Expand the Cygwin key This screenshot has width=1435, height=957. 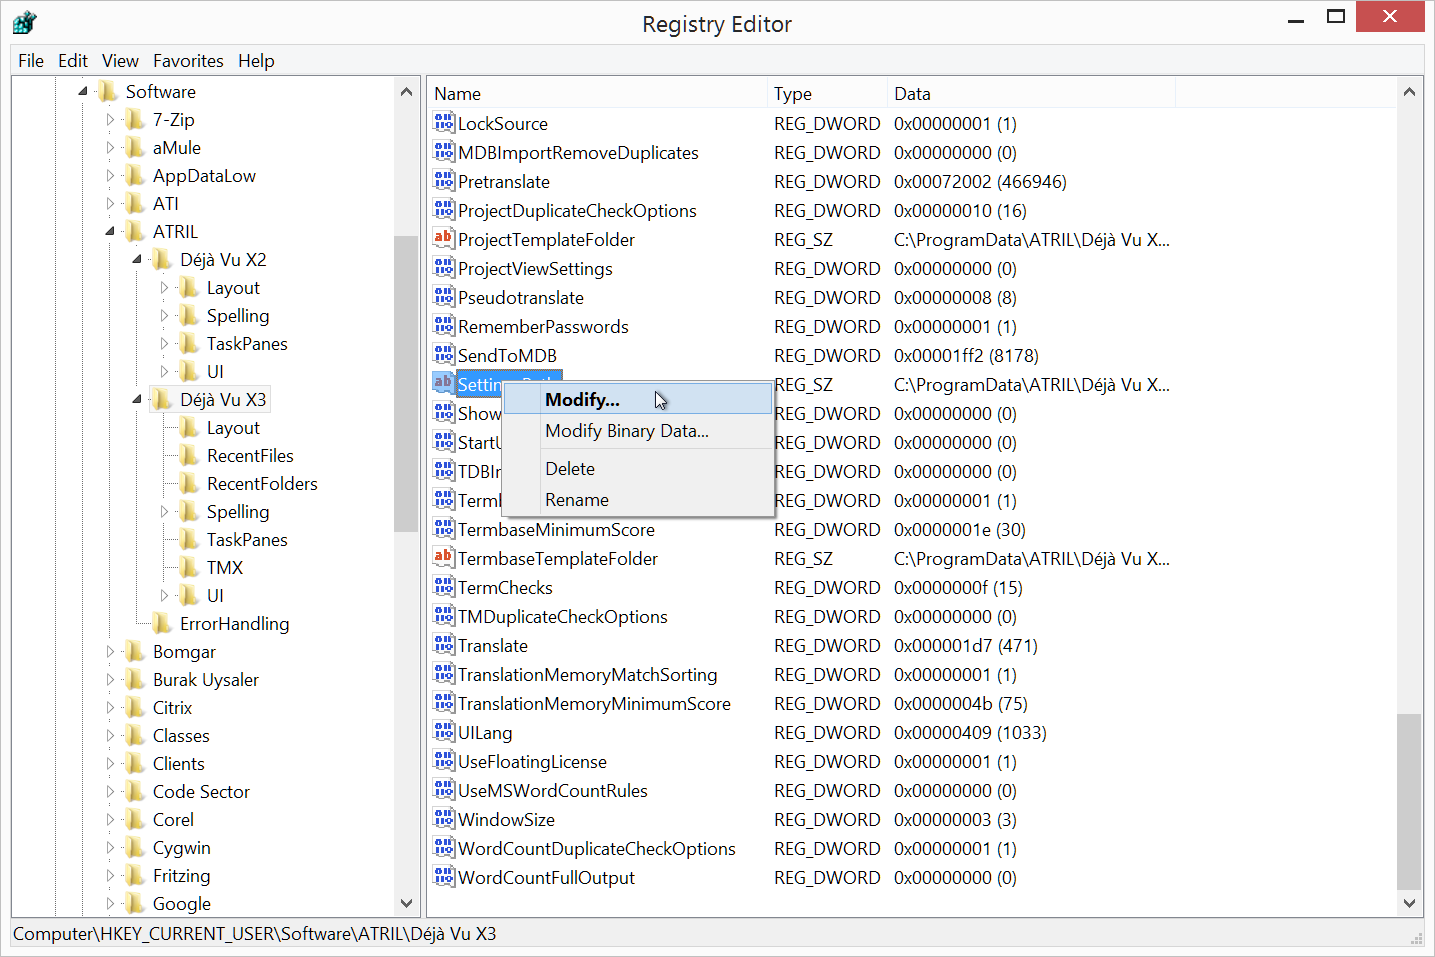coord(110,848)
